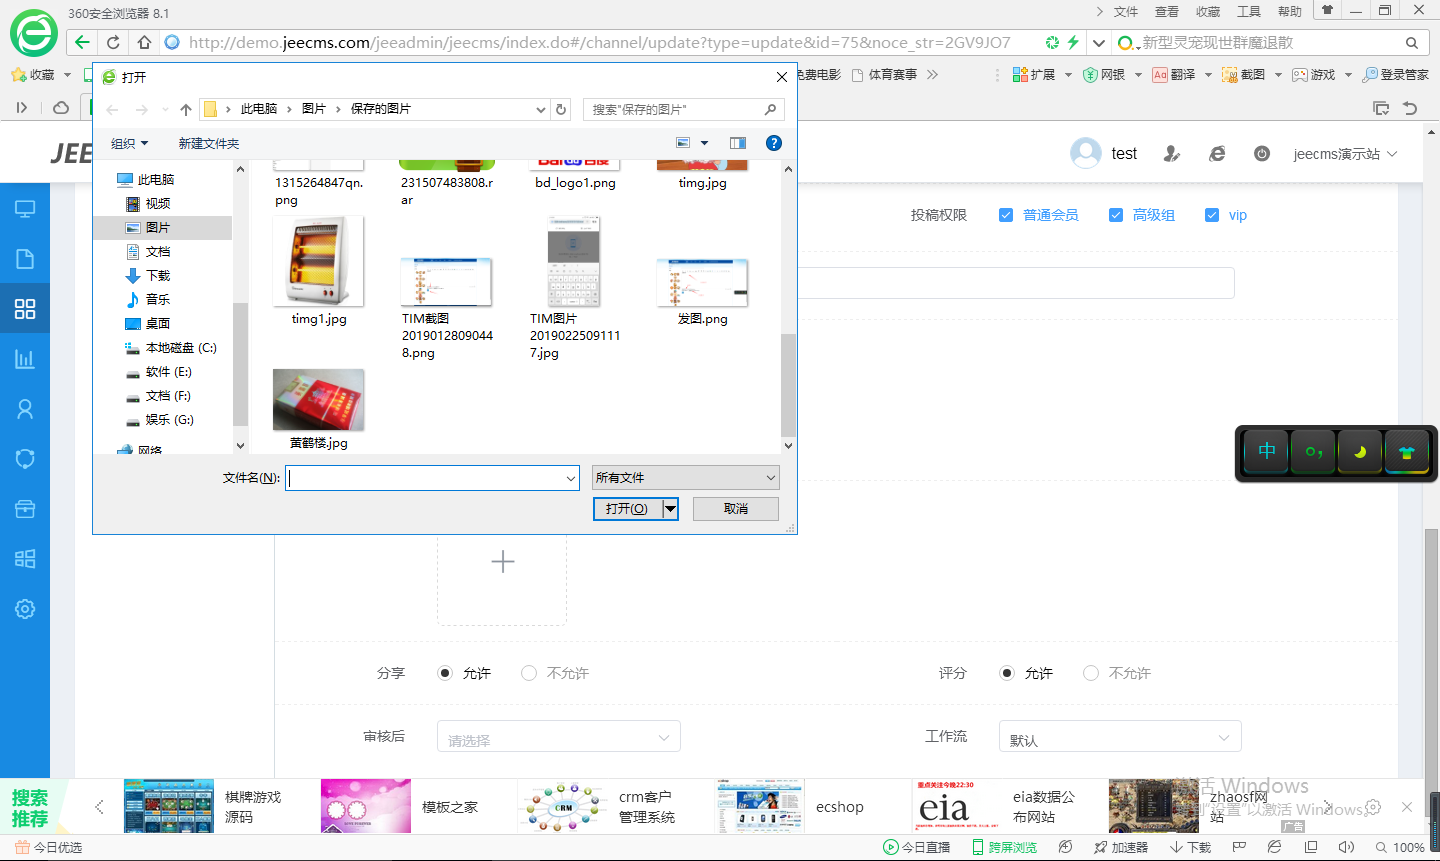
Task: Uncheck the 普通会员 checkbox
Action: tap(1006, 215)
